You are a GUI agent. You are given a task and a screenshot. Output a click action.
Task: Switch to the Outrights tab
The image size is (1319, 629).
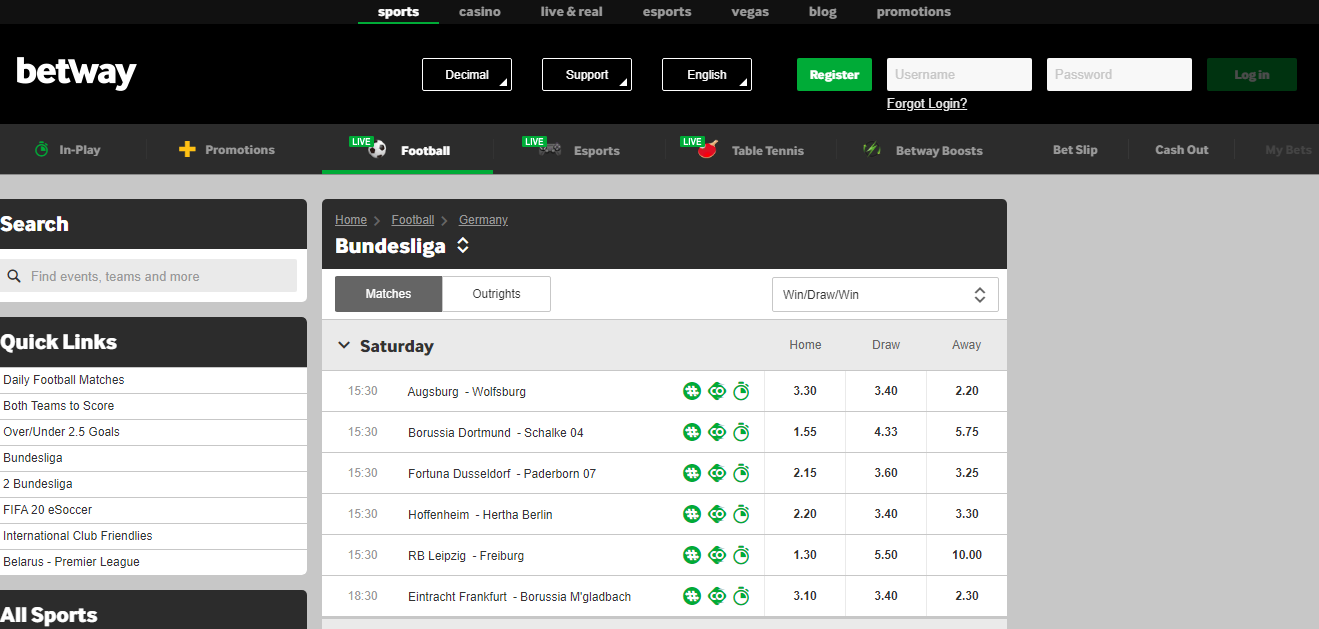point(496,294)
